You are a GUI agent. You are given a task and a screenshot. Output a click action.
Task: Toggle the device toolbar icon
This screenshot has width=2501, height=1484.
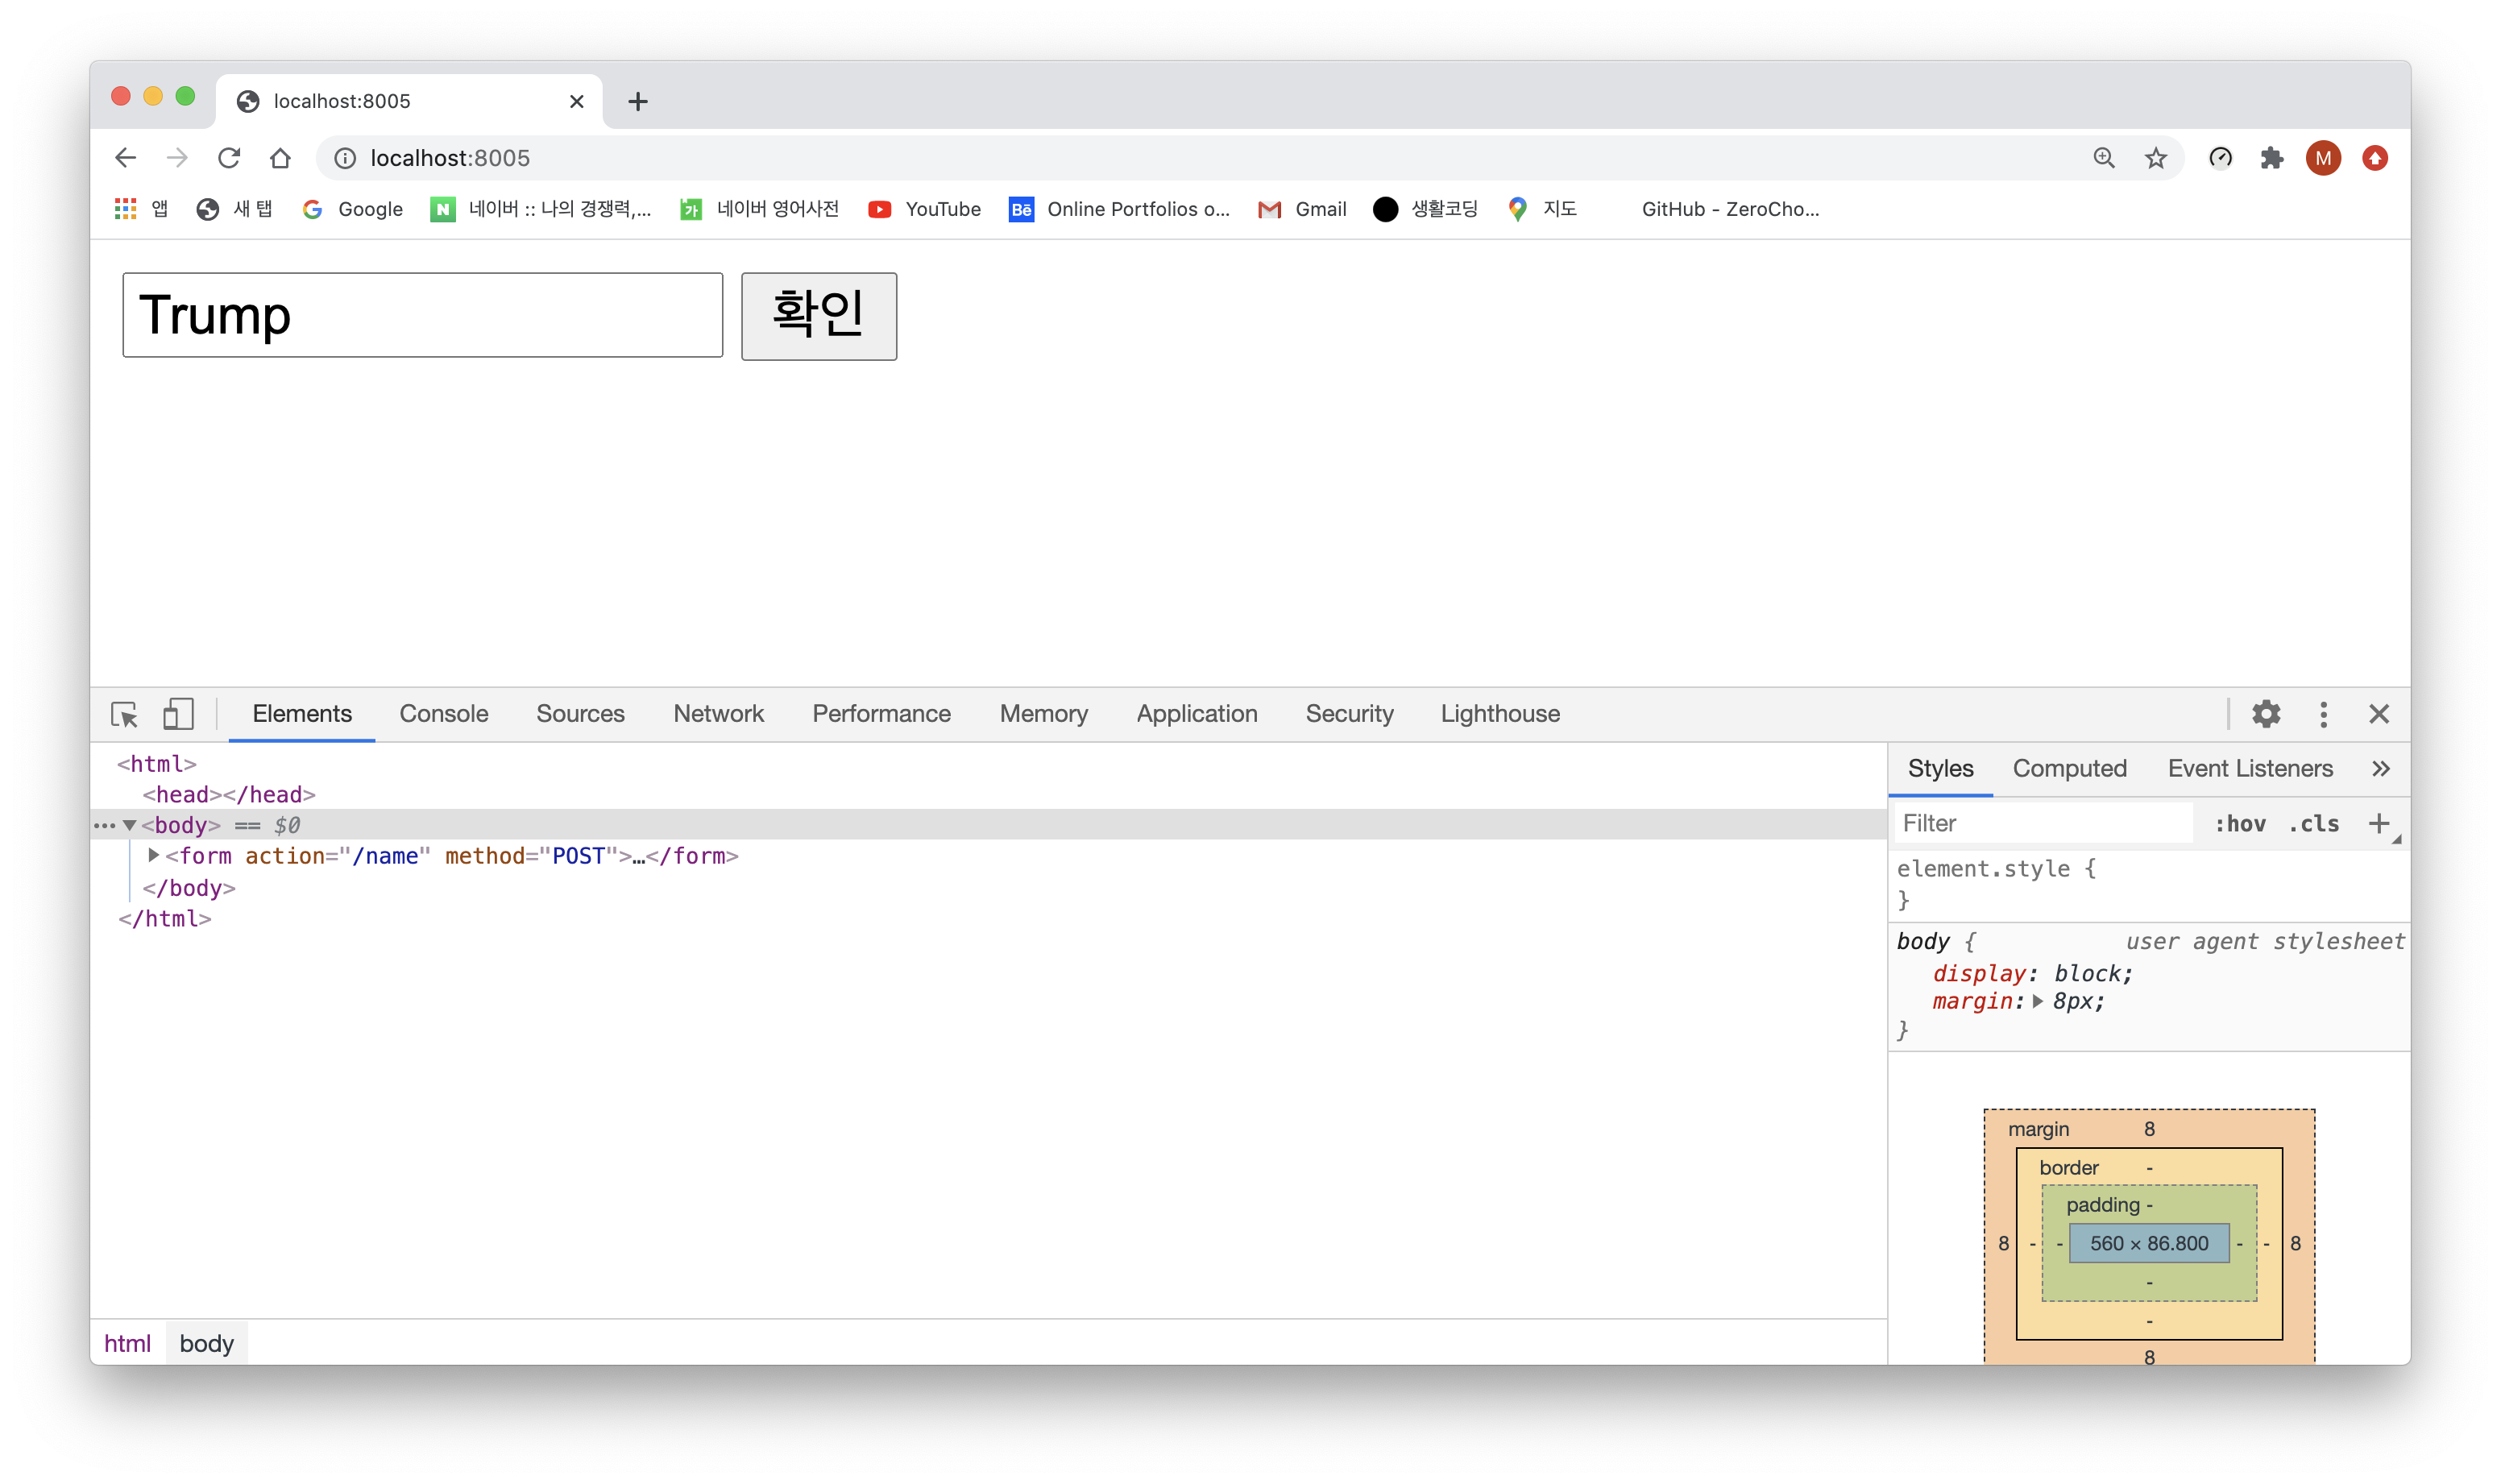(178, 714)
